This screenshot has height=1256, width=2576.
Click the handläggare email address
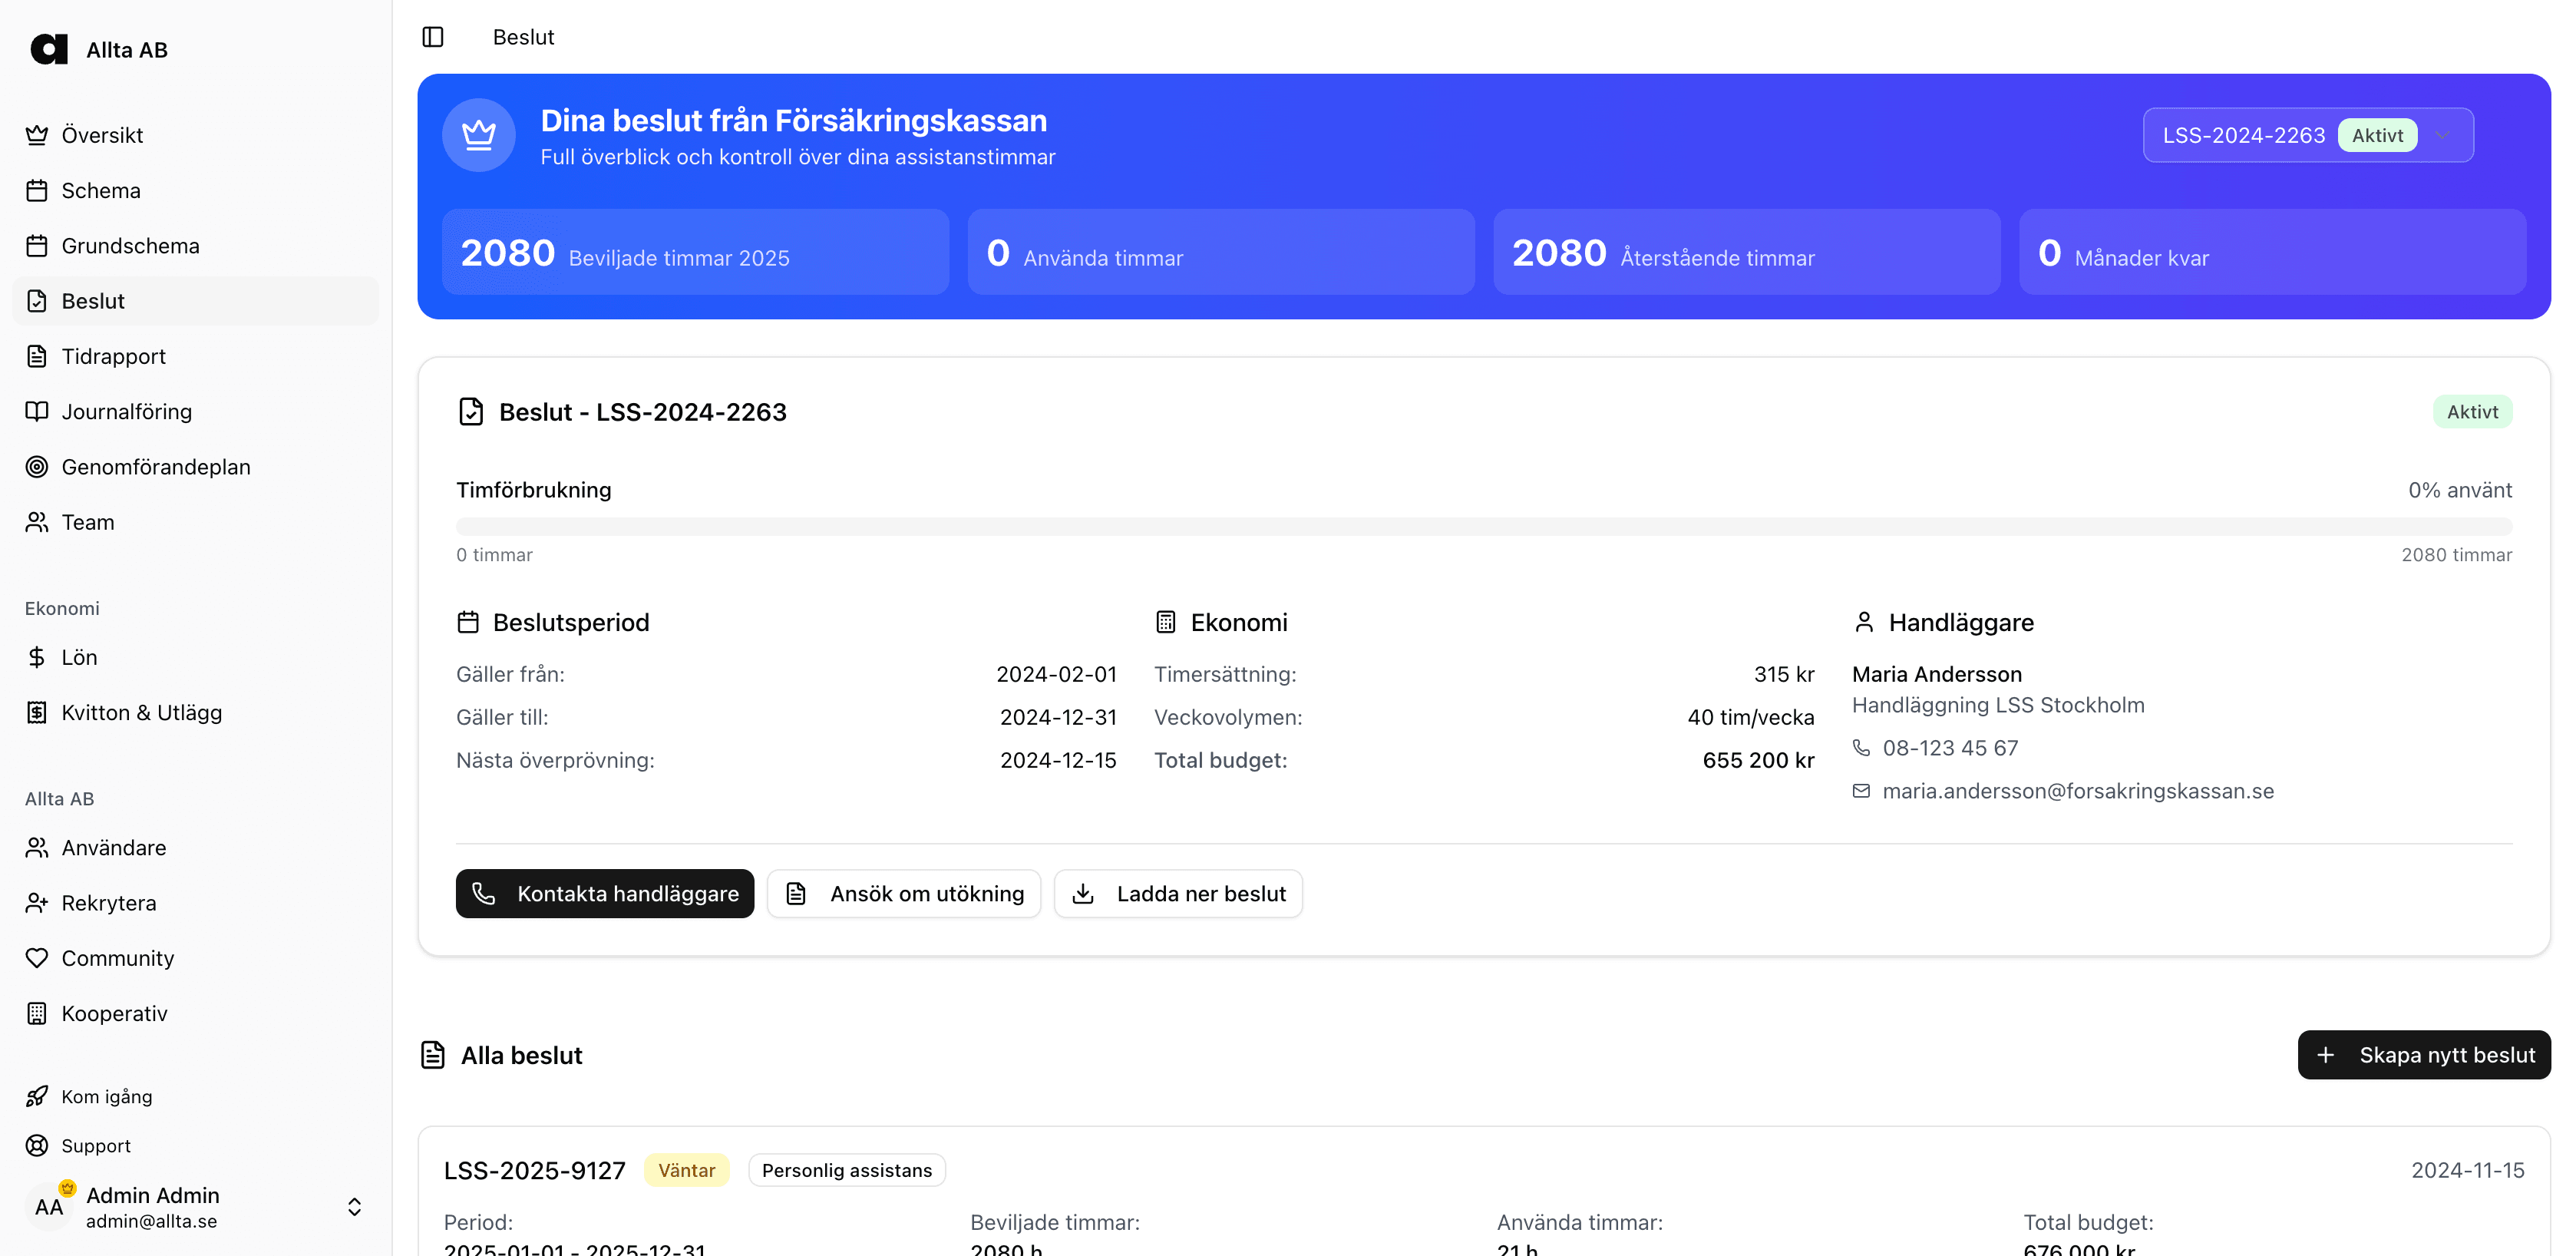[2077, 791]
